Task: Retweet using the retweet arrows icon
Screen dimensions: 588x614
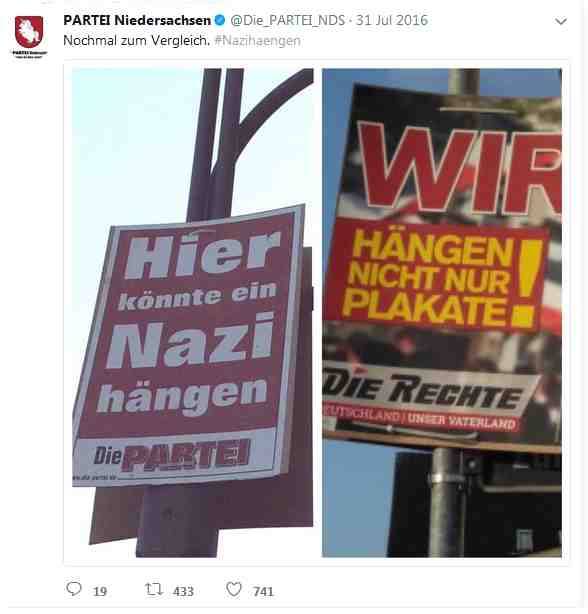Action: pos(154,589)
